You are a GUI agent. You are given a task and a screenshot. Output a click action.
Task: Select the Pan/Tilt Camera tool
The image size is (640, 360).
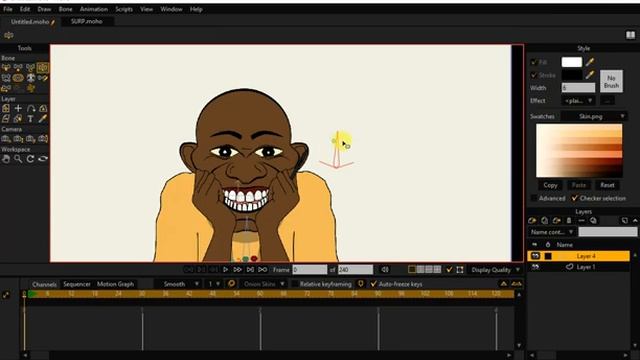pyautogui.click(x=43, y=139)
